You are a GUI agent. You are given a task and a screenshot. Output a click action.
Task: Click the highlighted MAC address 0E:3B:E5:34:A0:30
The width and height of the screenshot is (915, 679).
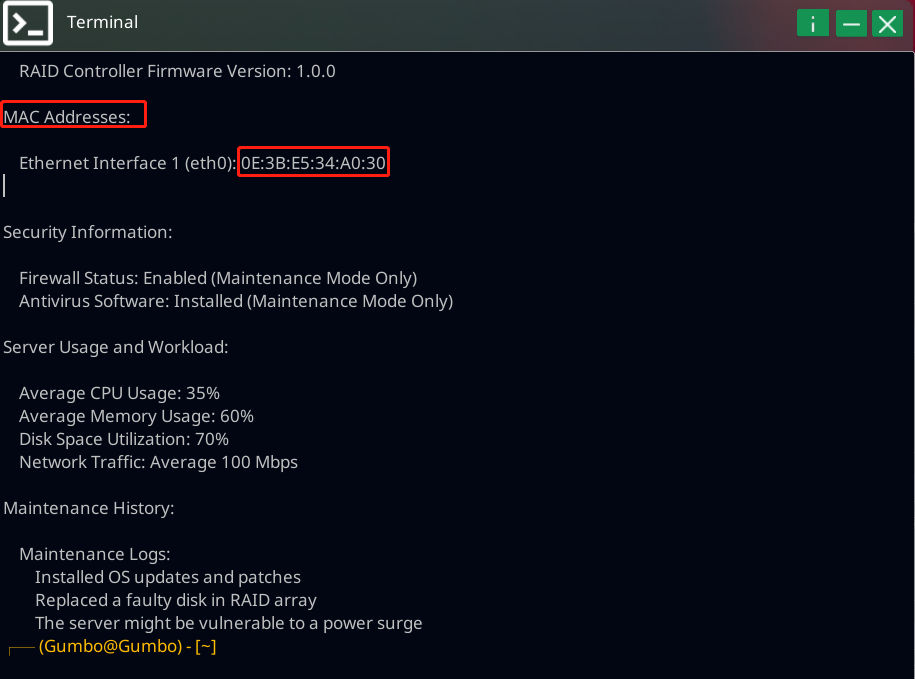point(313,163)
